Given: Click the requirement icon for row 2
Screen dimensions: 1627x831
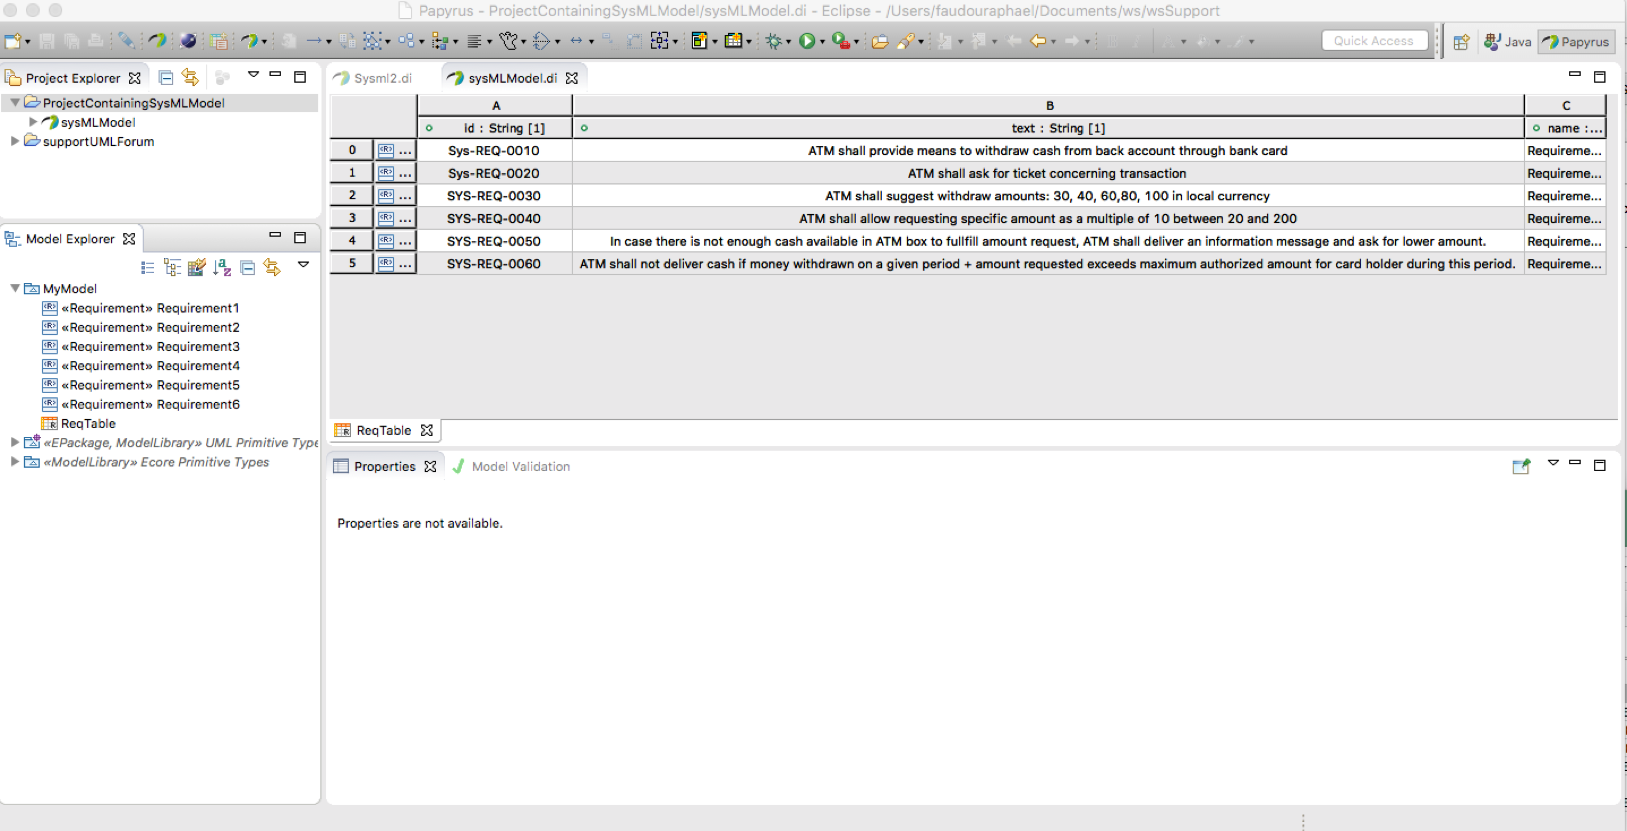Looking at the screenshot, I should tap(386, 195).
